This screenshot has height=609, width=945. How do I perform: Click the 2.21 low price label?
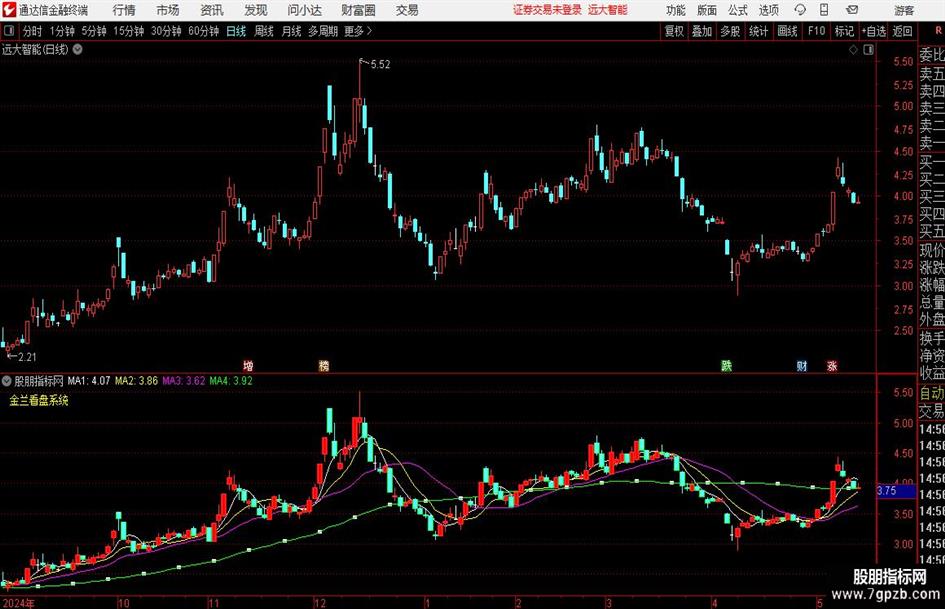click(27, 357)
